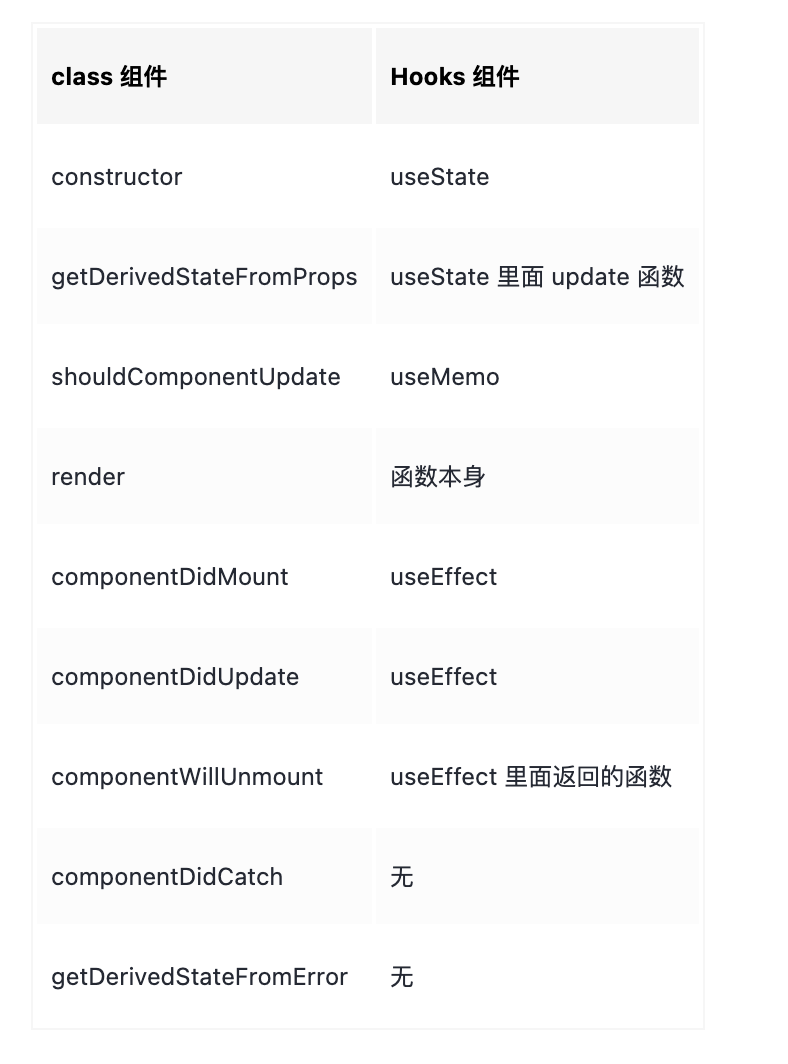788x1064 pixels.
Task: Select the shouldComponentUpdate cell
Action: click(196, 377)
